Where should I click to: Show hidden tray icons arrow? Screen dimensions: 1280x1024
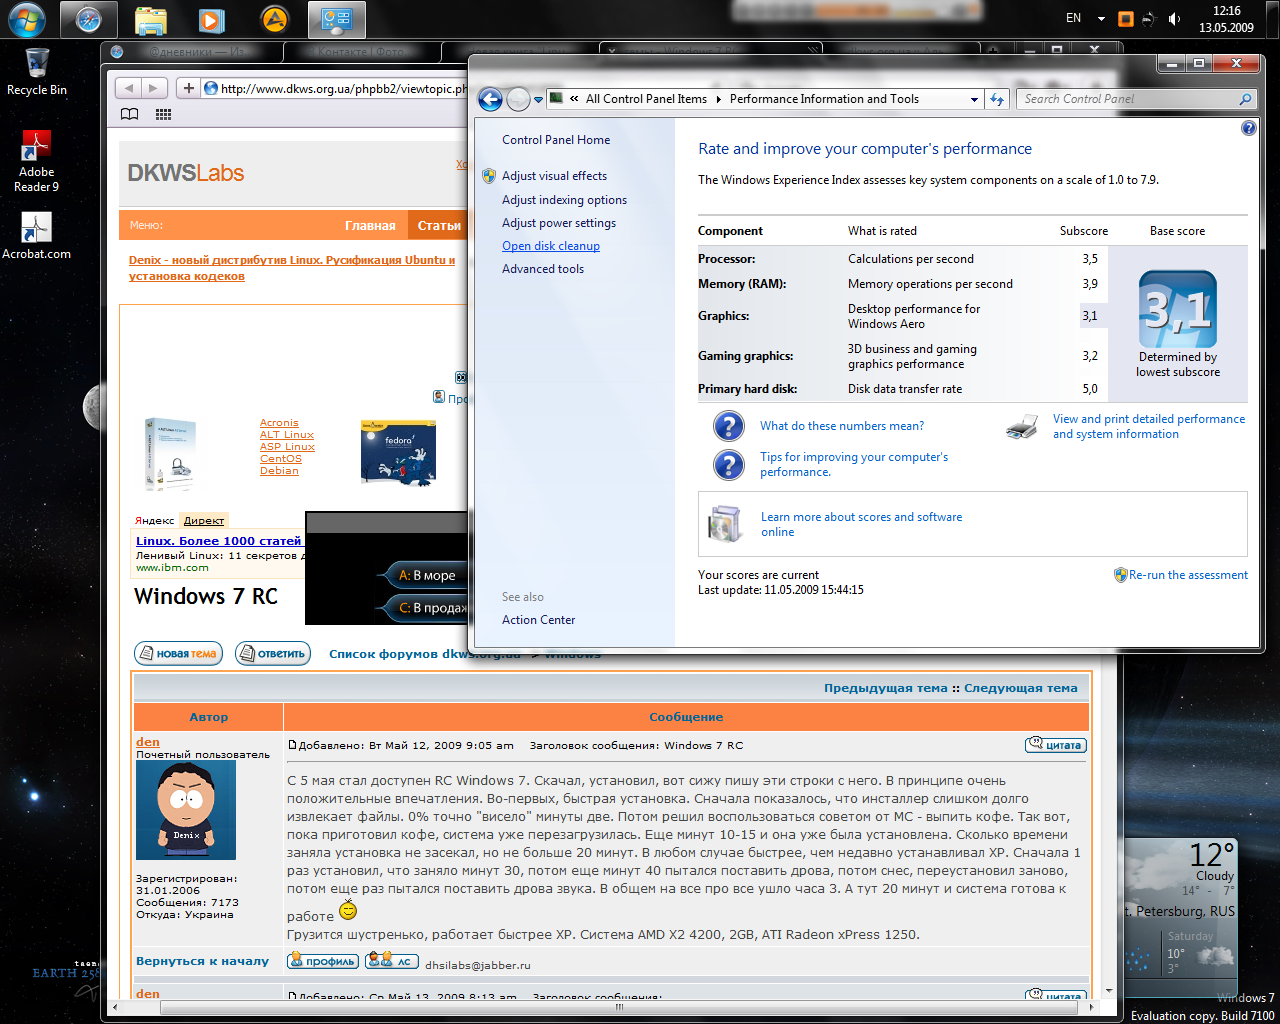click(x=1101, y=19)
